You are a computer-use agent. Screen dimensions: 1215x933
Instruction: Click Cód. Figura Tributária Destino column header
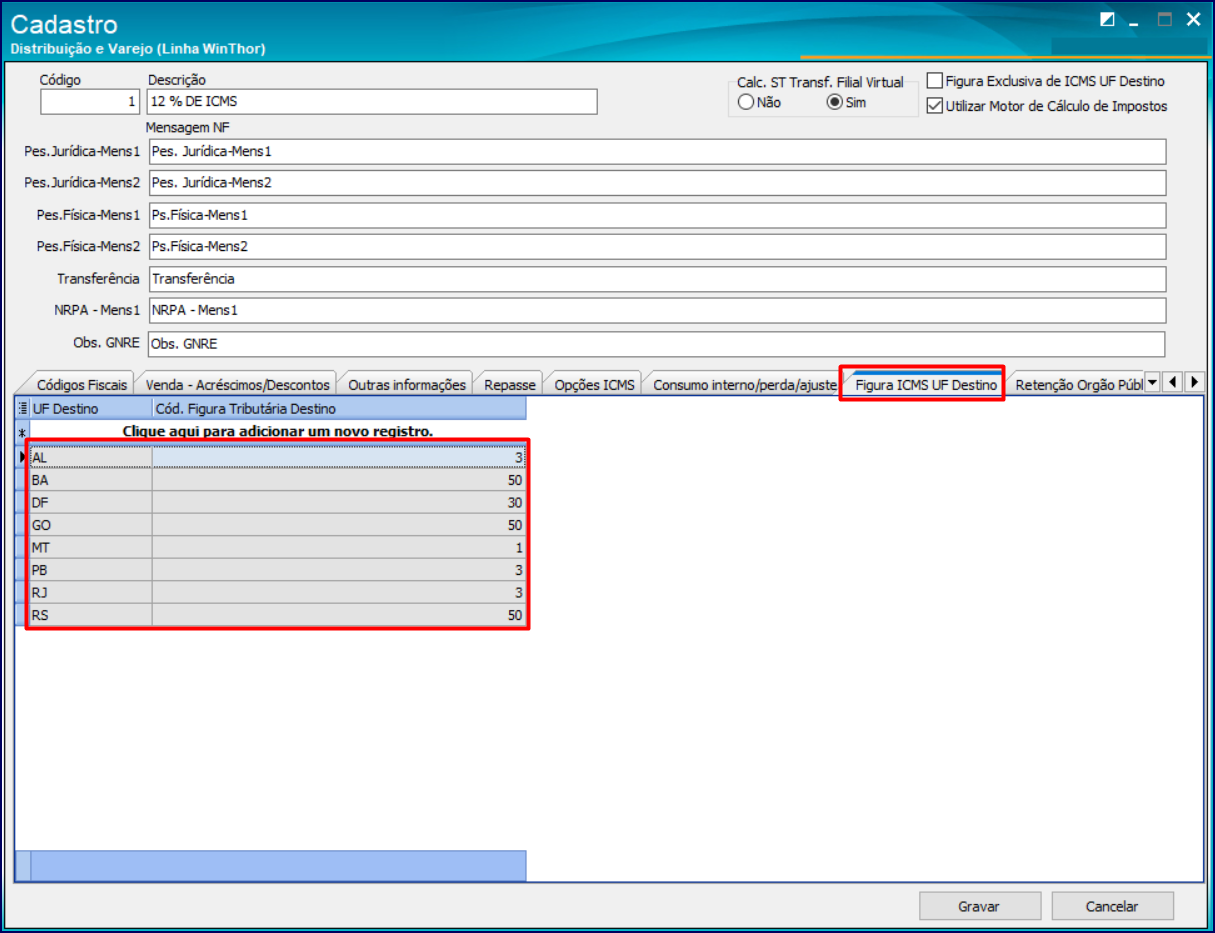[339, 408]
